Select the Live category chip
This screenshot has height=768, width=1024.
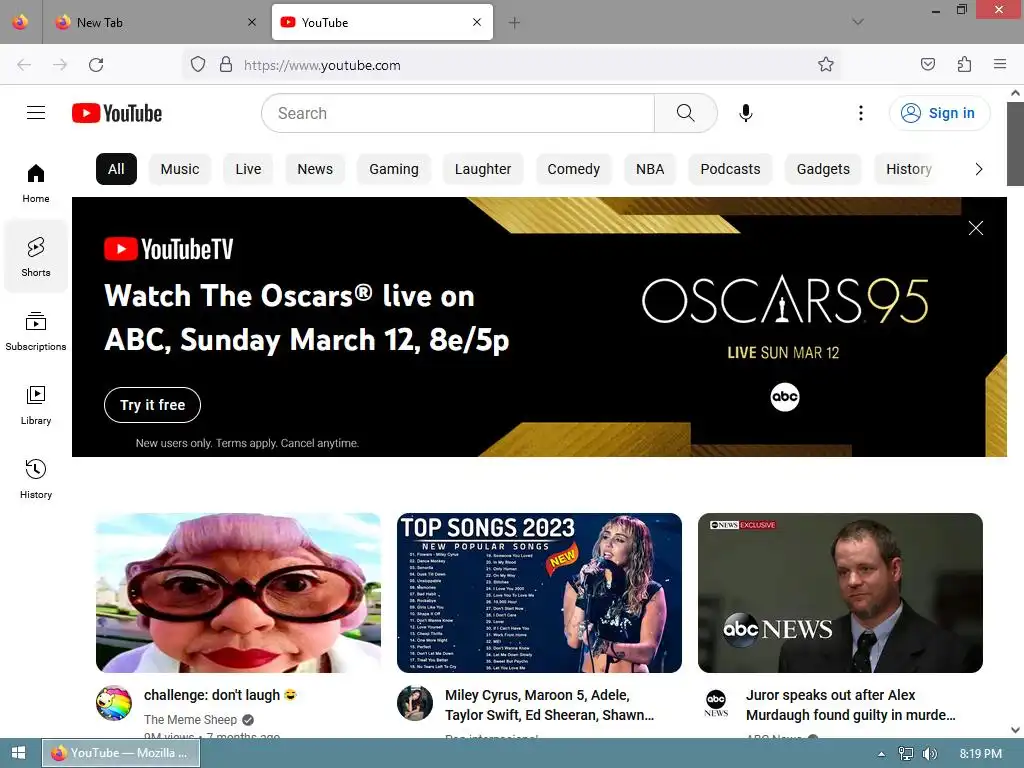[248, 169]
